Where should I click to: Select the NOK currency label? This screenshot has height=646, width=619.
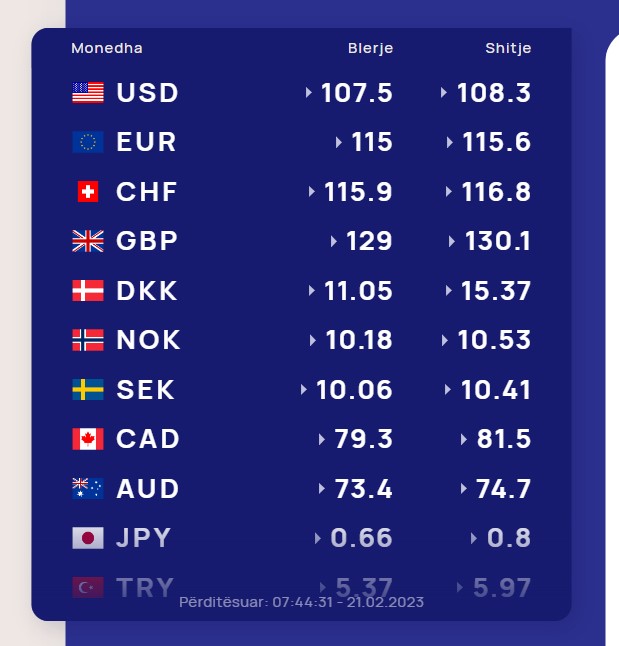tap(148, 340)
